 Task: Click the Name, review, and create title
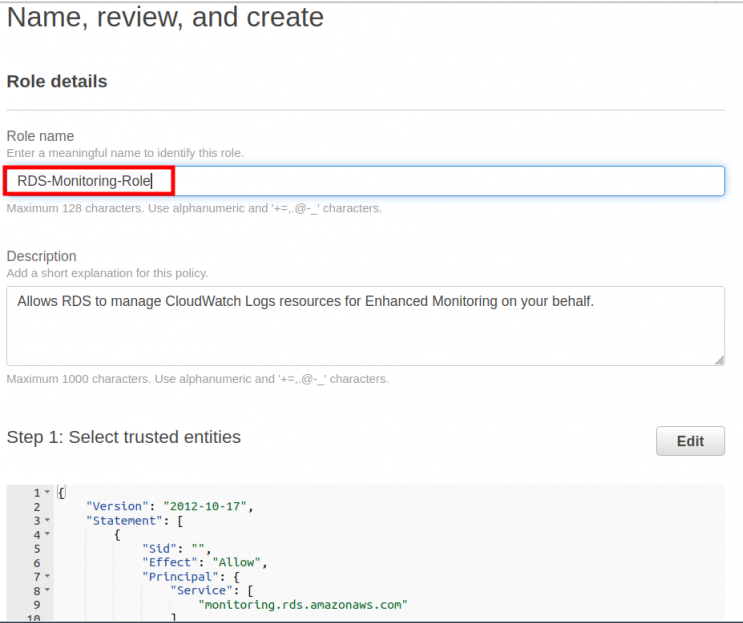[166, 18]
